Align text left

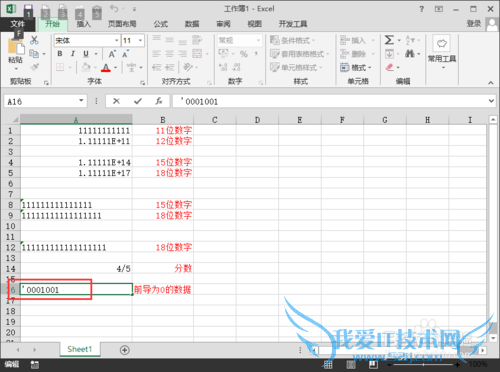click(157, 54)
